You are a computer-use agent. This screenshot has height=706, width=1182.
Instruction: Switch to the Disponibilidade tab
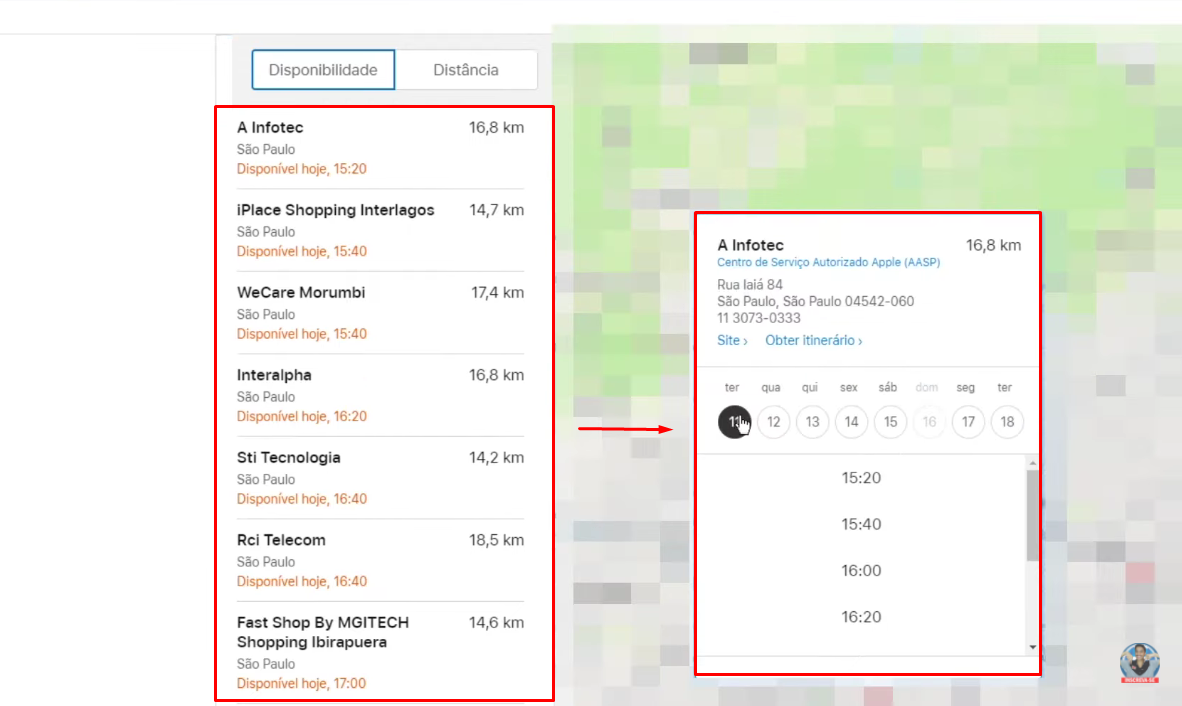[323, 70]
